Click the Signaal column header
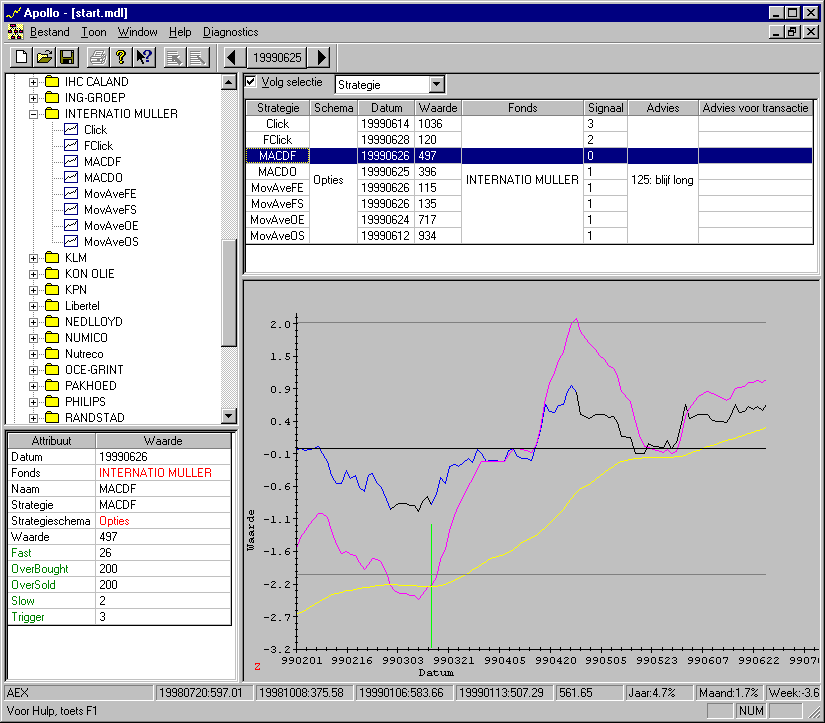Viewport: 825px width, 723px height. tap(605, 108)
